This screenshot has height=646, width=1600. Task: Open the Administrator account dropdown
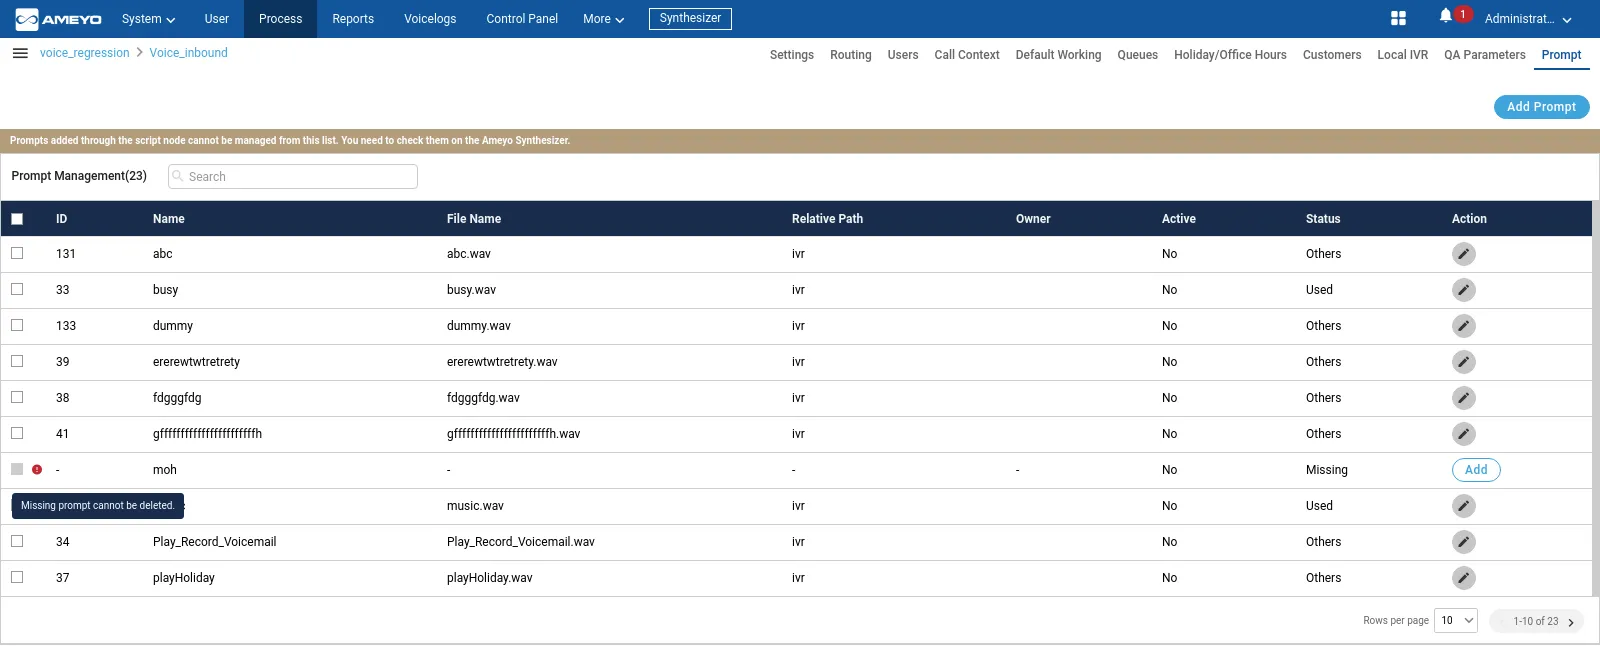pos(1528,19)
